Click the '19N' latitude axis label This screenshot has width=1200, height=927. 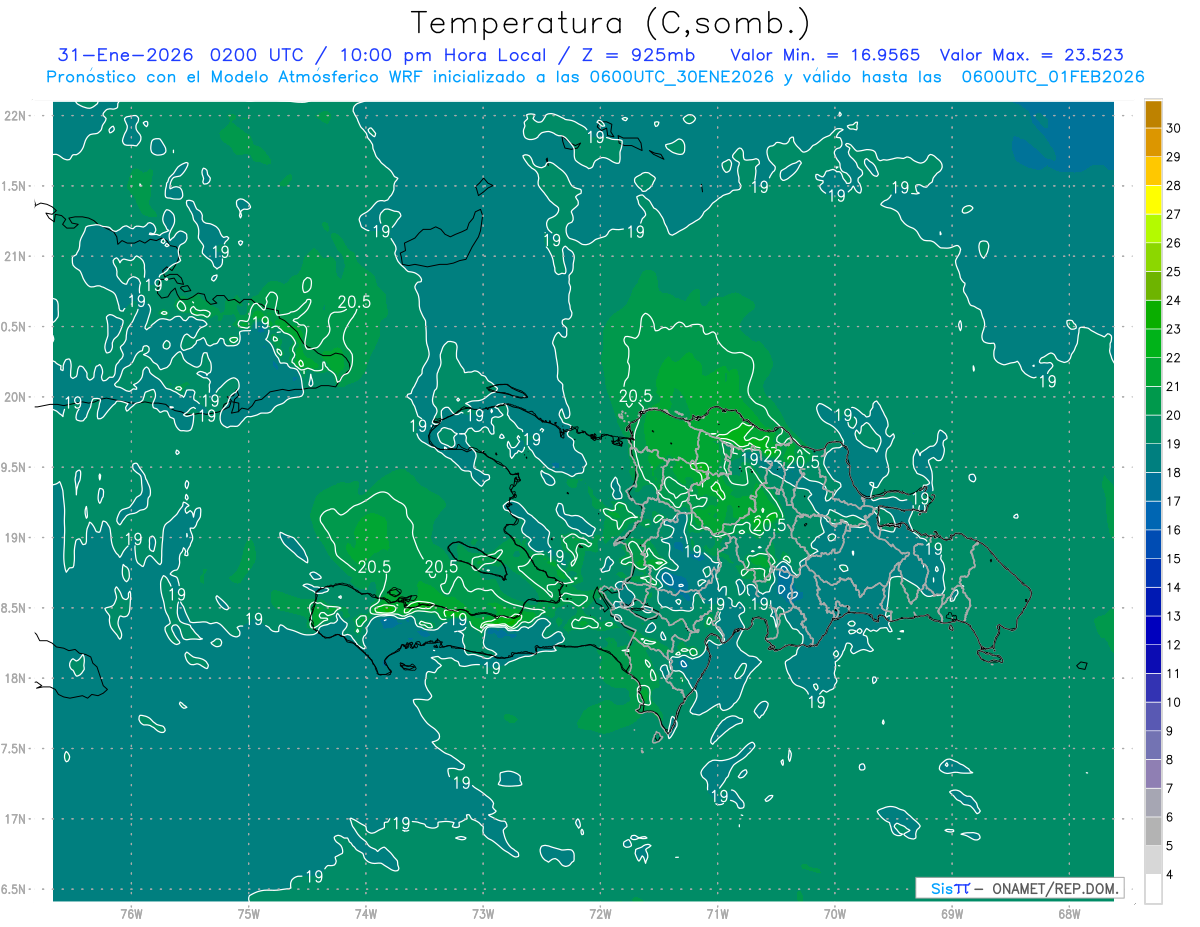tap(16, 538)
